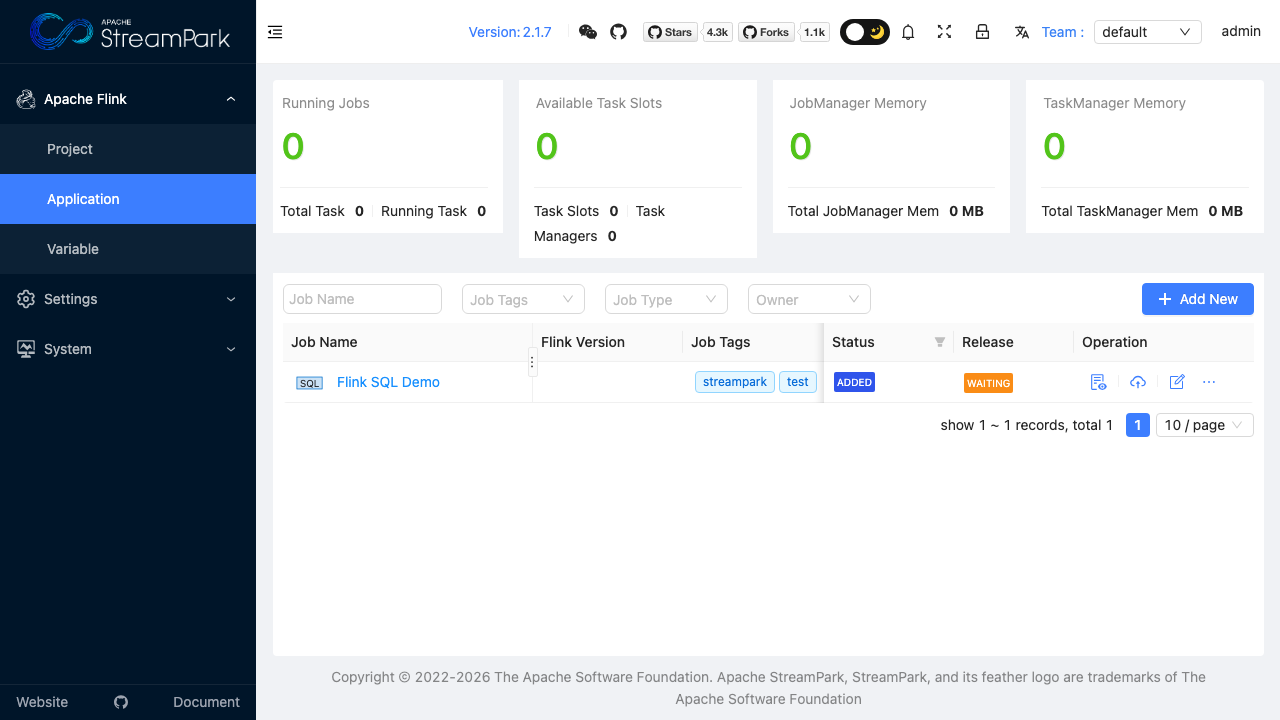Open the Status column filter icon
Image resolution: width=1280 pixels, height=720 pixels.
(940, 342)
